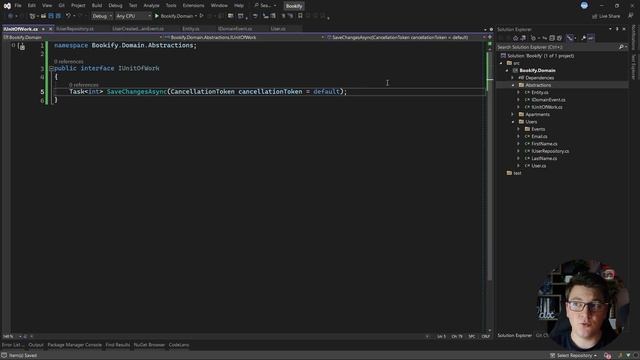Open the File menu
This screenshot has width=640, height=360.
click(18, 6)
